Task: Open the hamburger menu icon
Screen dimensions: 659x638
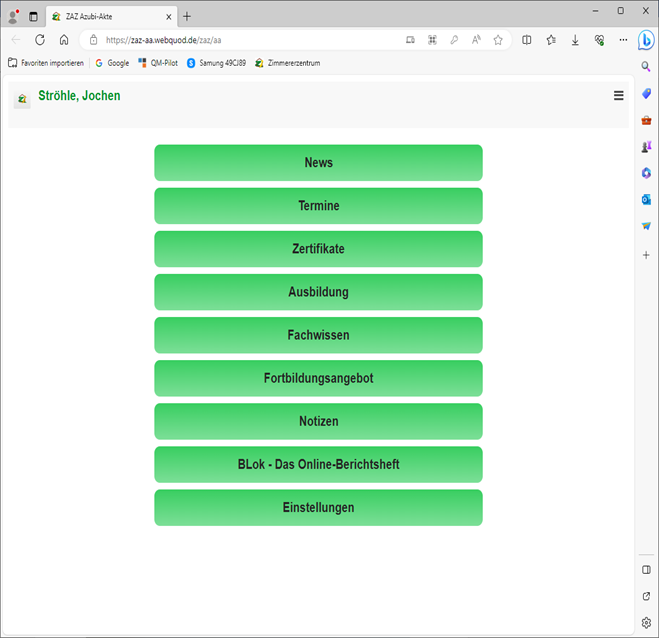Action: click(618, 95)
